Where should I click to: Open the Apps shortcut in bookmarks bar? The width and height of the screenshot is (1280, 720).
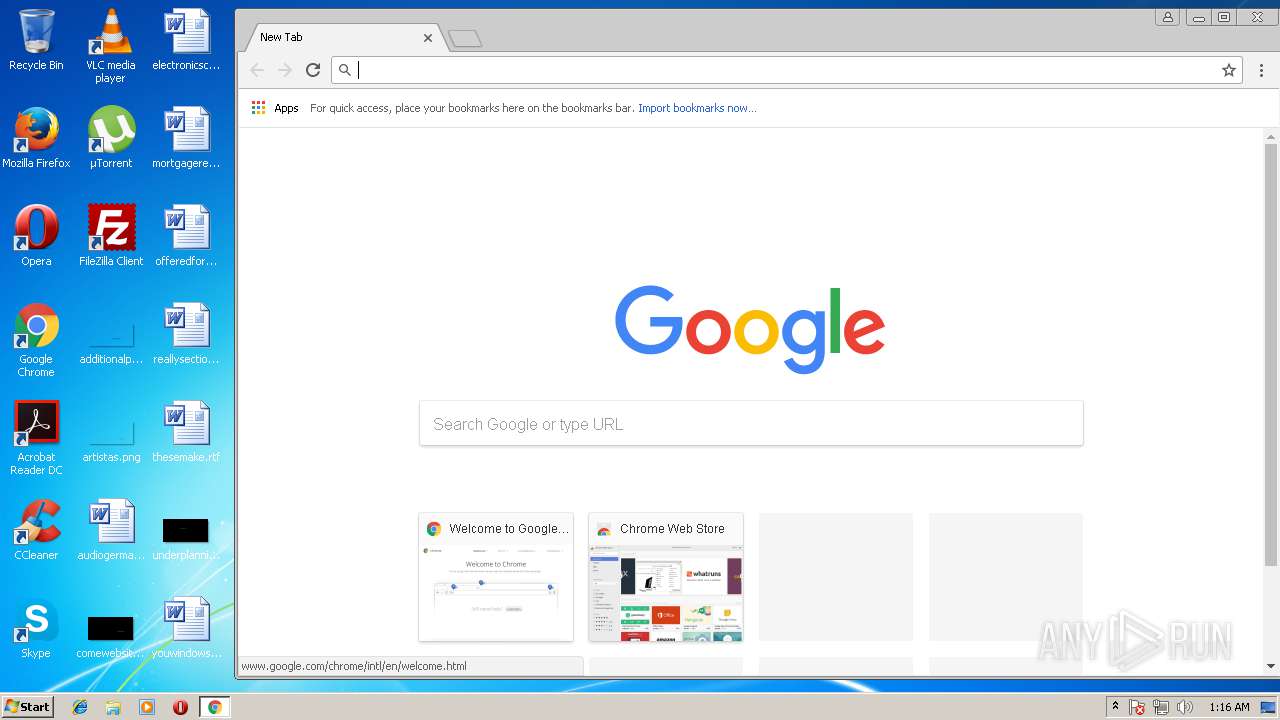click(x=275, y=108)
